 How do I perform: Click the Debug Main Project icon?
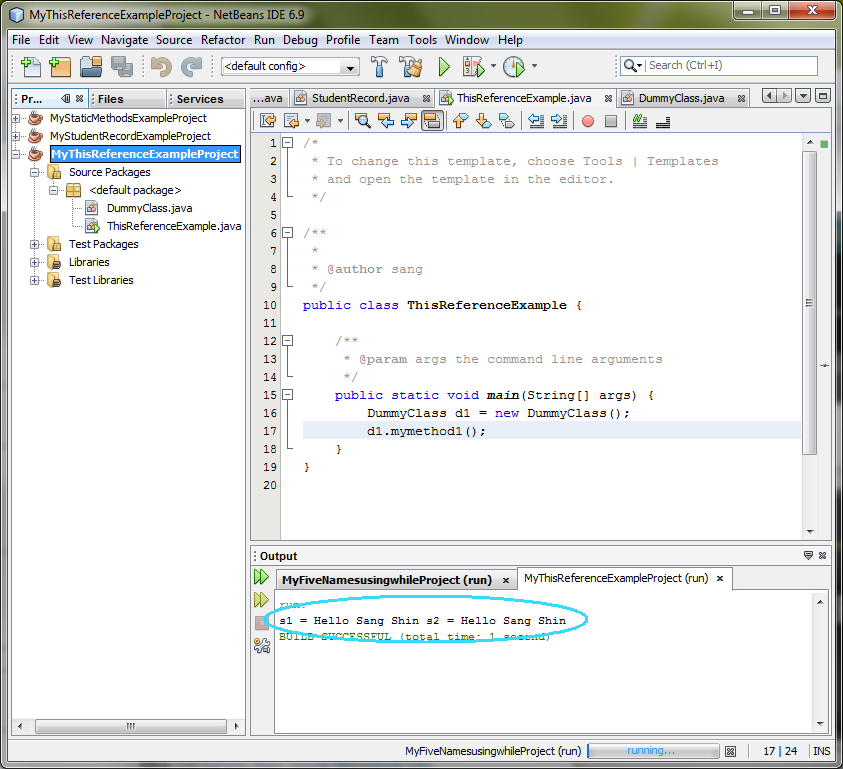474,66
